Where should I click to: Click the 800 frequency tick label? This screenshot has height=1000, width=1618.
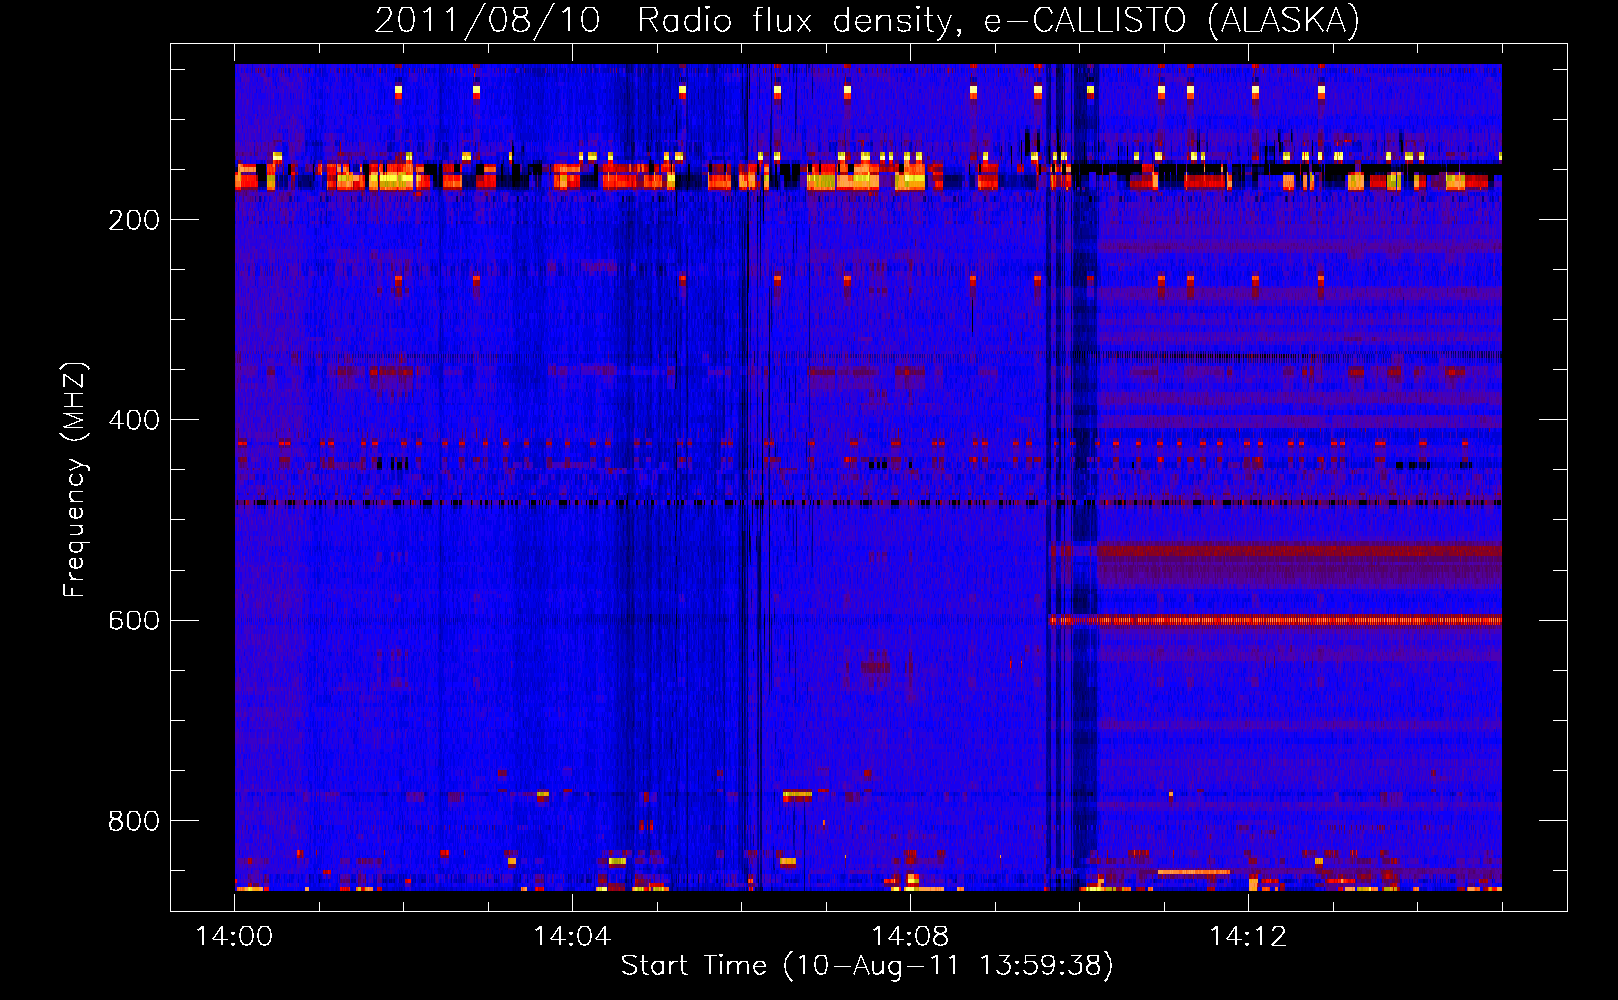pyautogui.click(x=134, y=821)
